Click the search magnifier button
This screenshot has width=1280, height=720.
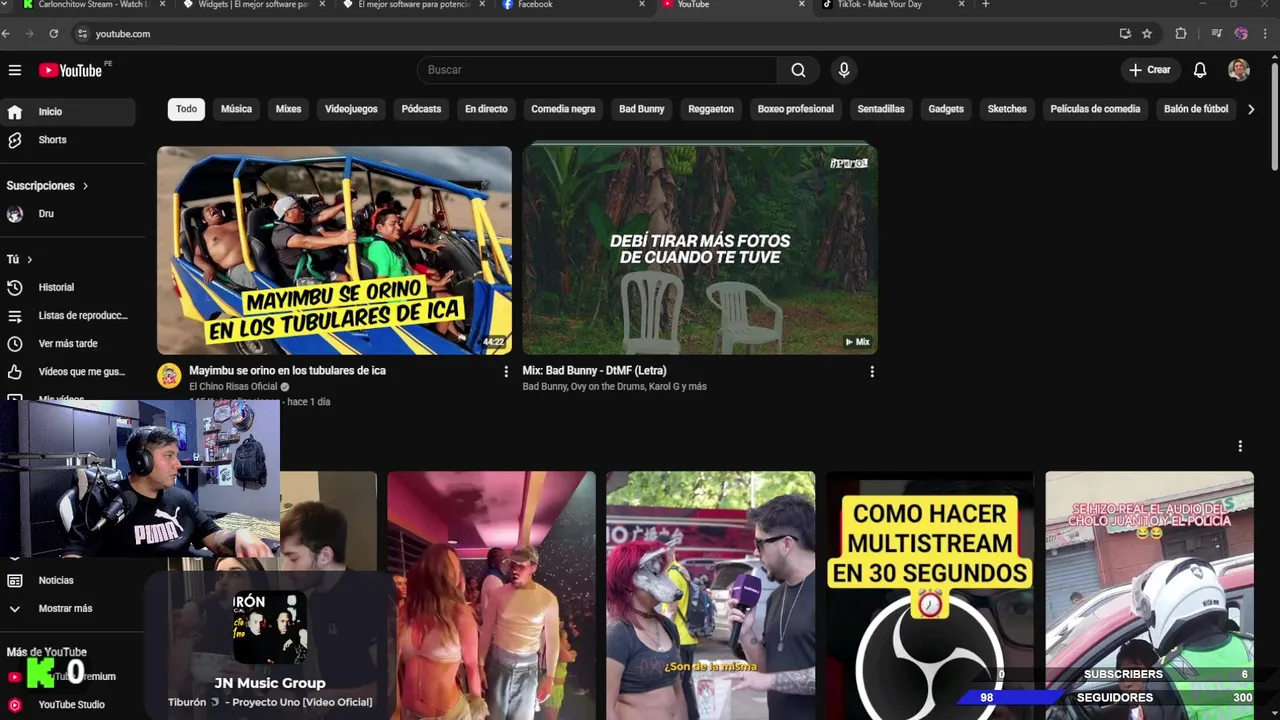click(798, 70)
